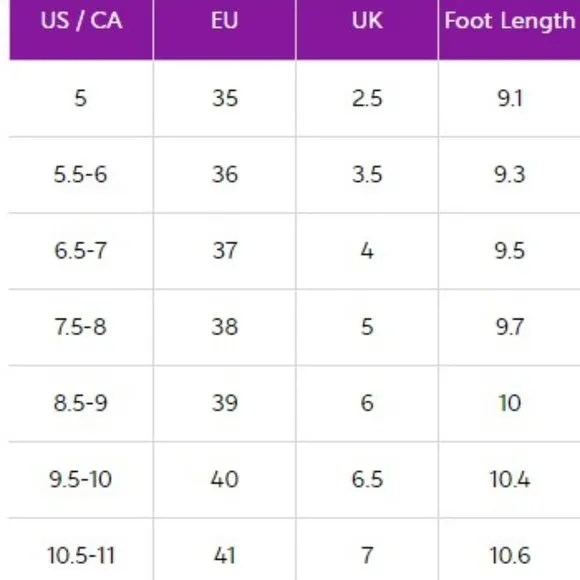Select the EU size 40 cell

coord(225,479)
